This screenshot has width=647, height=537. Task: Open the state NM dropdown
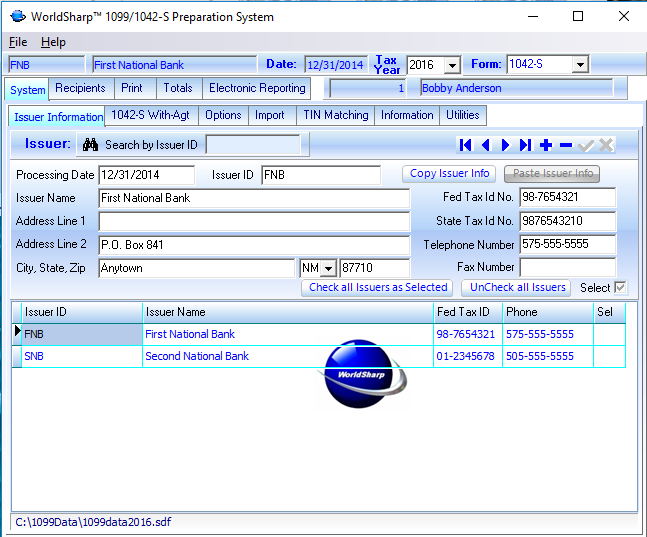328,269
